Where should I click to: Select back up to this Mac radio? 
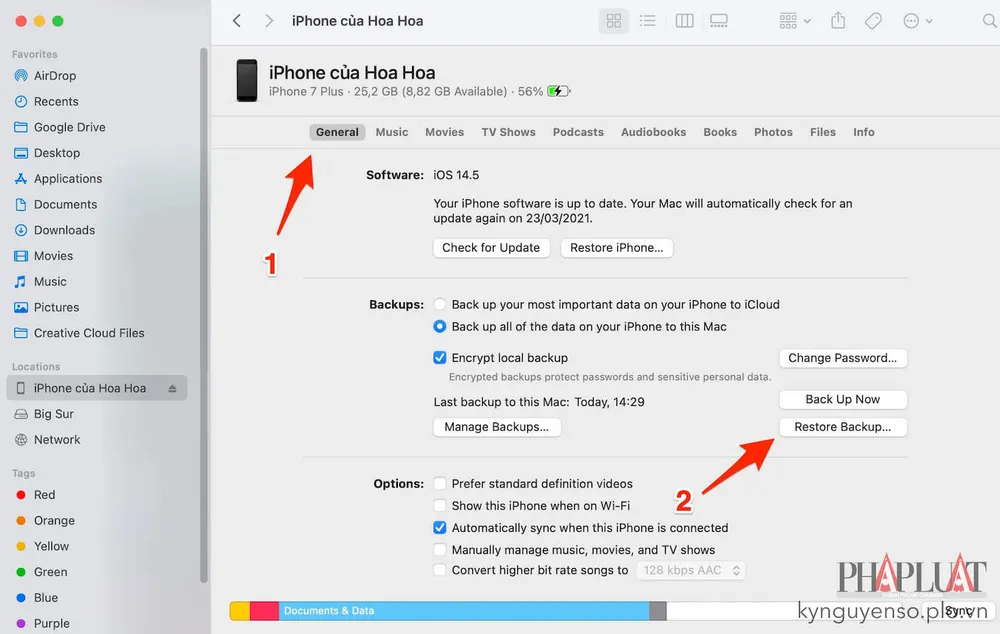tap(439, 327)
